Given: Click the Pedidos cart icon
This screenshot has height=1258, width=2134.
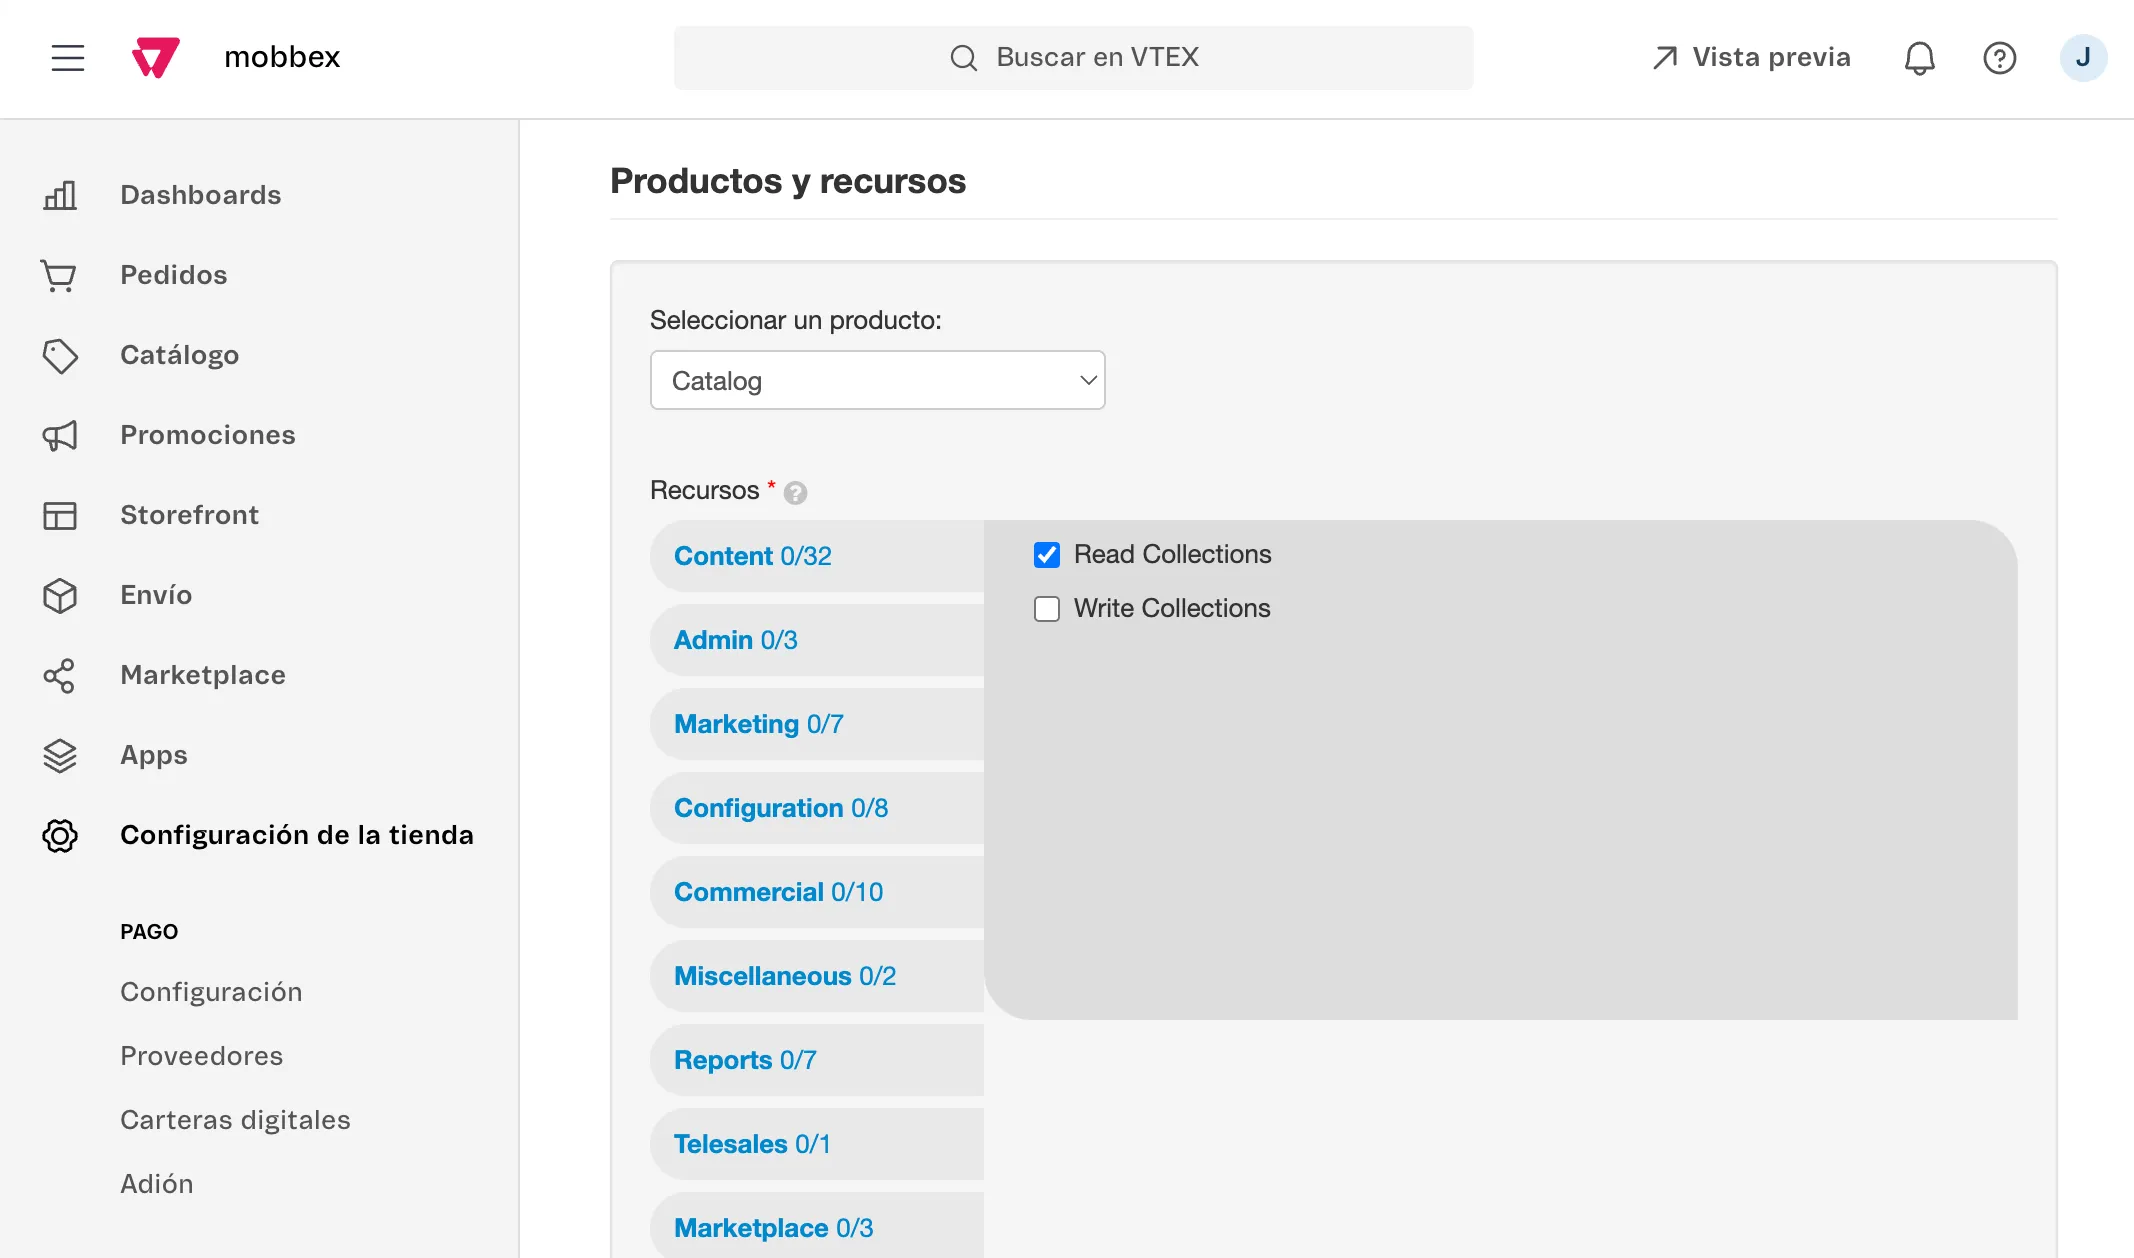Looking at the screenshot, I should click(x=59, y=275).
